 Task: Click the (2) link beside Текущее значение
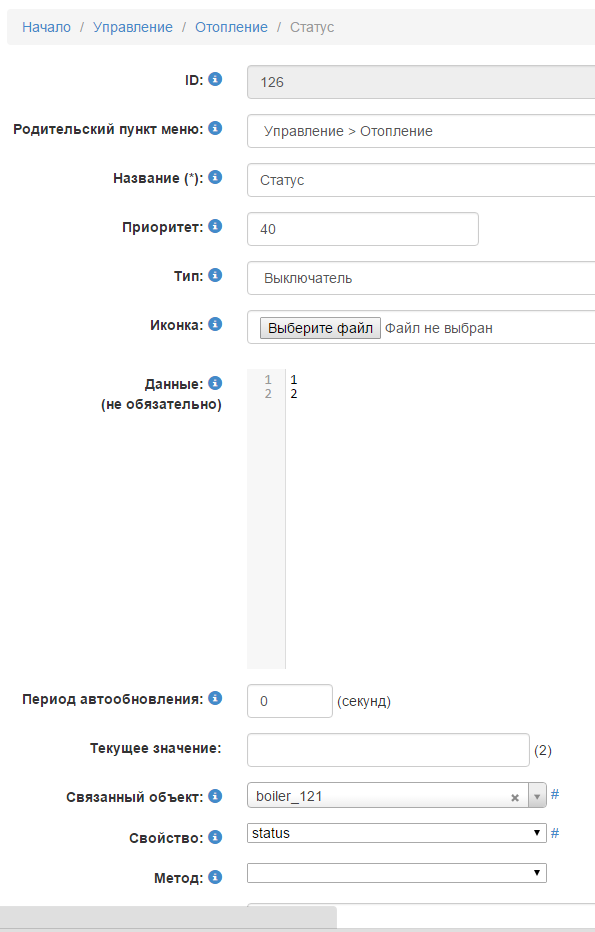543,750
